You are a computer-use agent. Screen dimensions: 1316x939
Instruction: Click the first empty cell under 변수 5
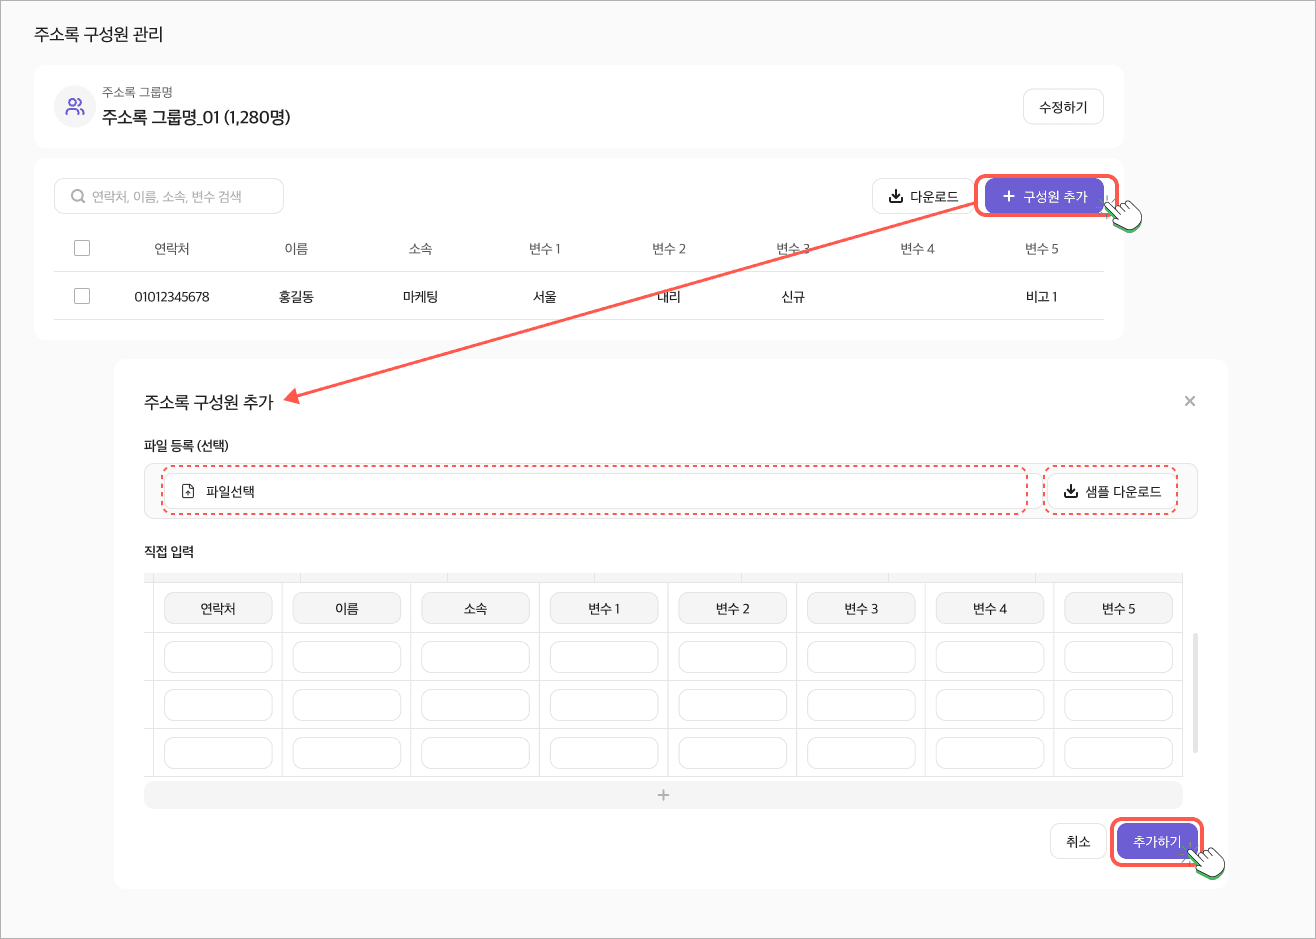click(1118, 657)
